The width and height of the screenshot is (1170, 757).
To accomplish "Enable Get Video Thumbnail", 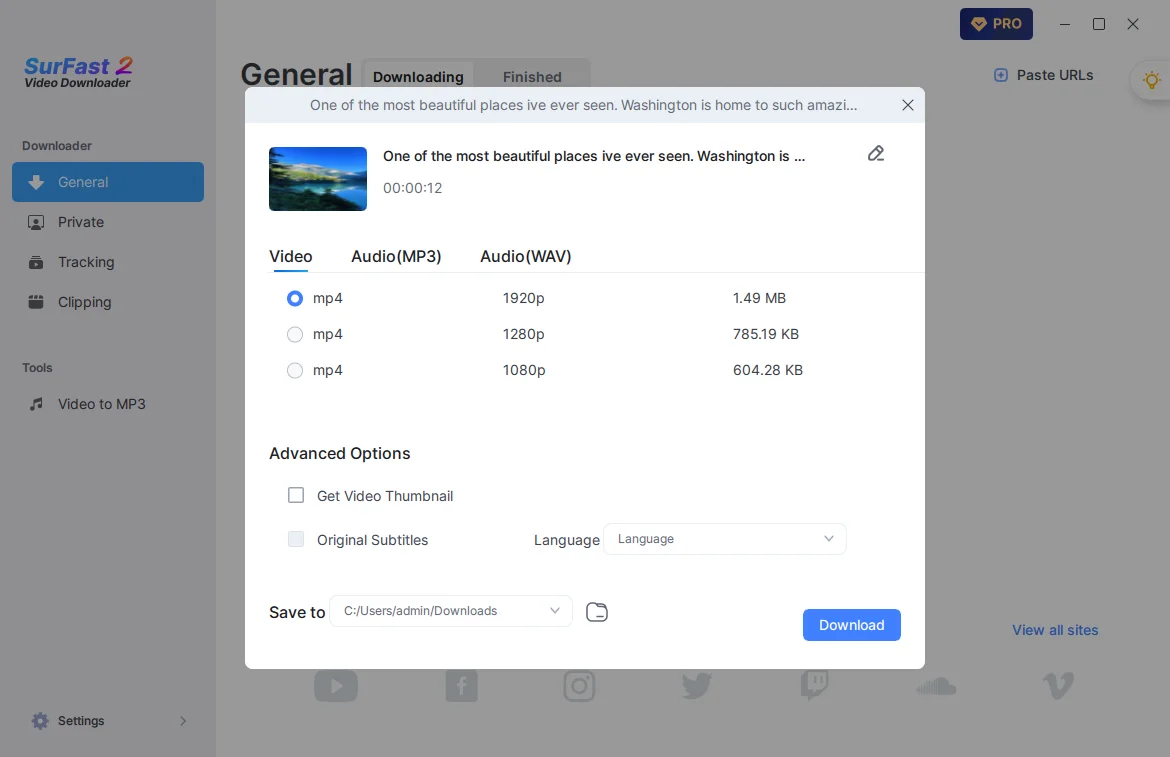I will [296, 494].
